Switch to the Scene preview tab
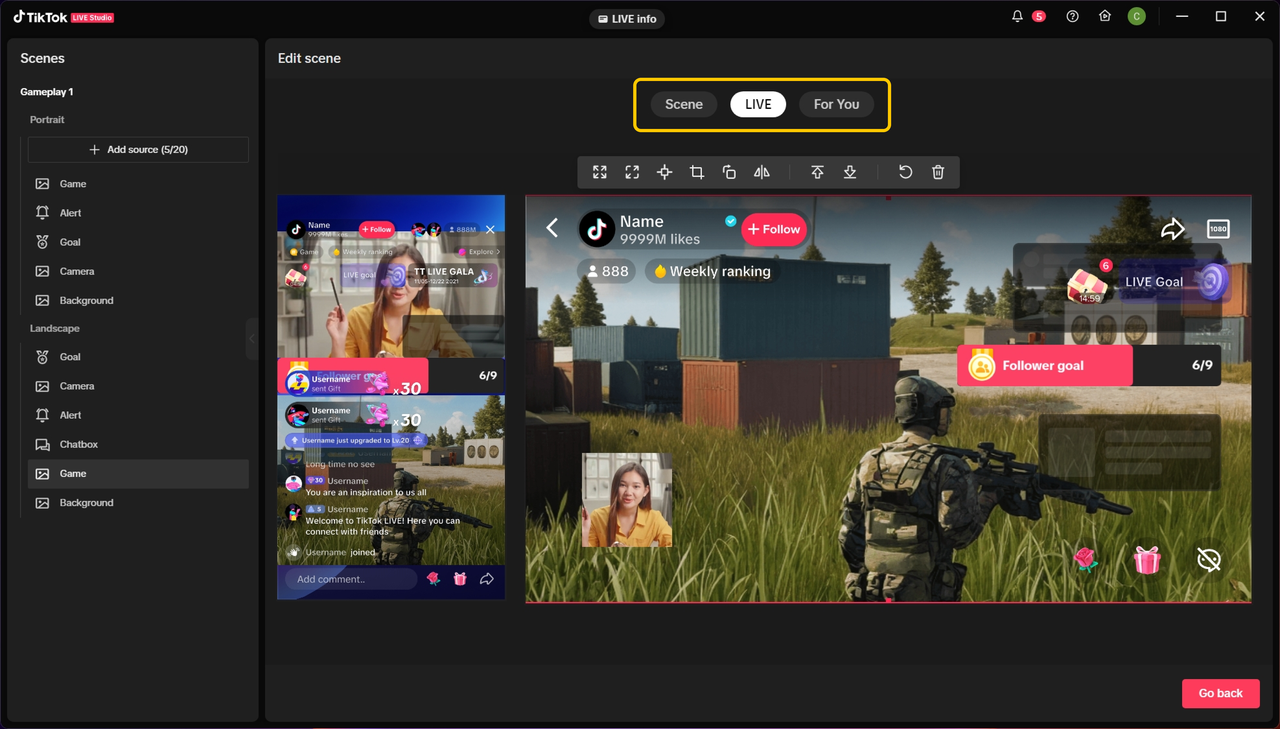This screenshot has width=1280, height=729. click(x=684, y=104)
